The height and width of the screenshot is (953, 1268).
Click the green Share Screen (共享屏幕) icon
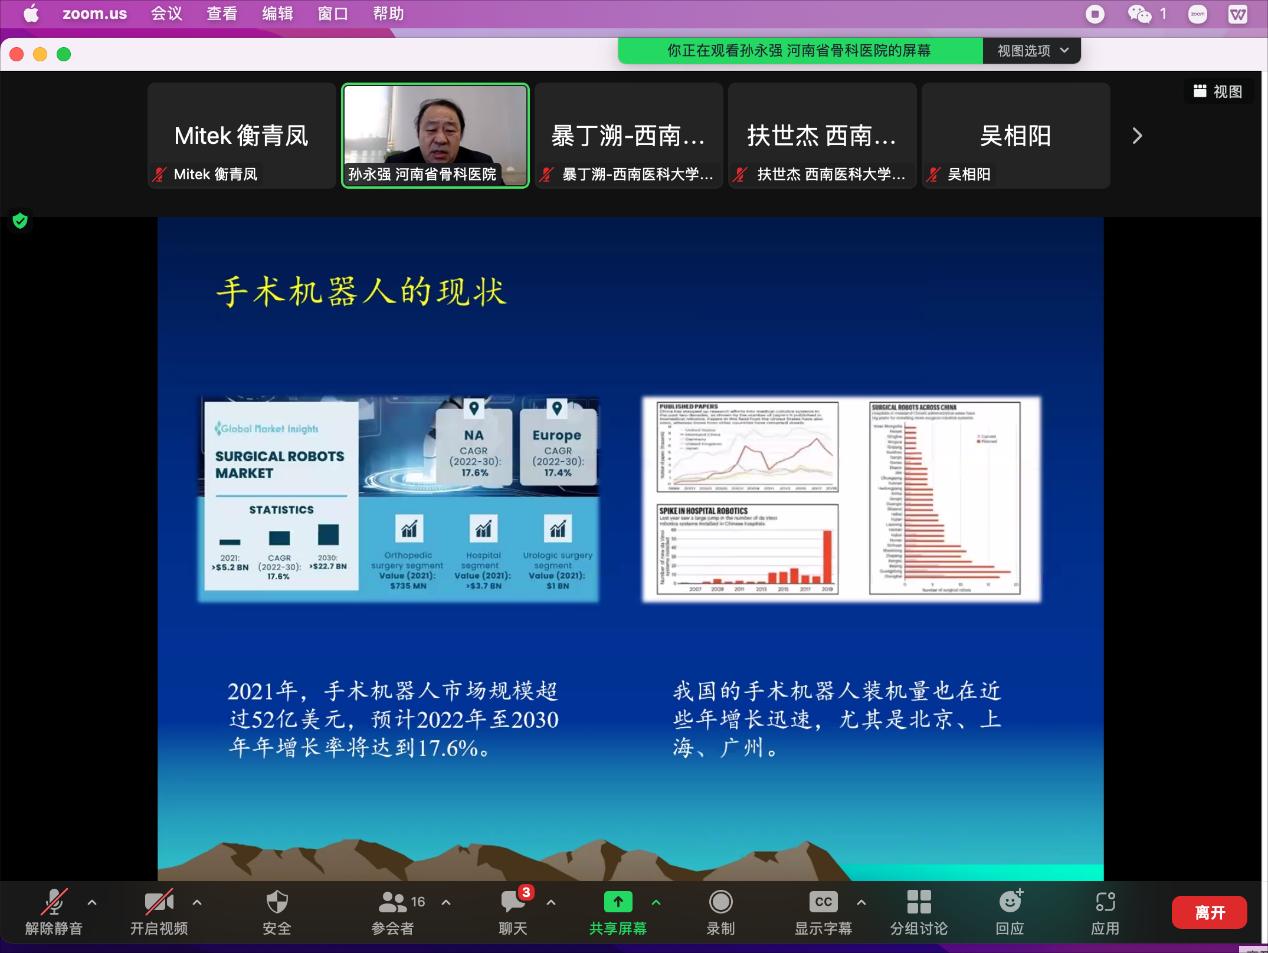617,902
